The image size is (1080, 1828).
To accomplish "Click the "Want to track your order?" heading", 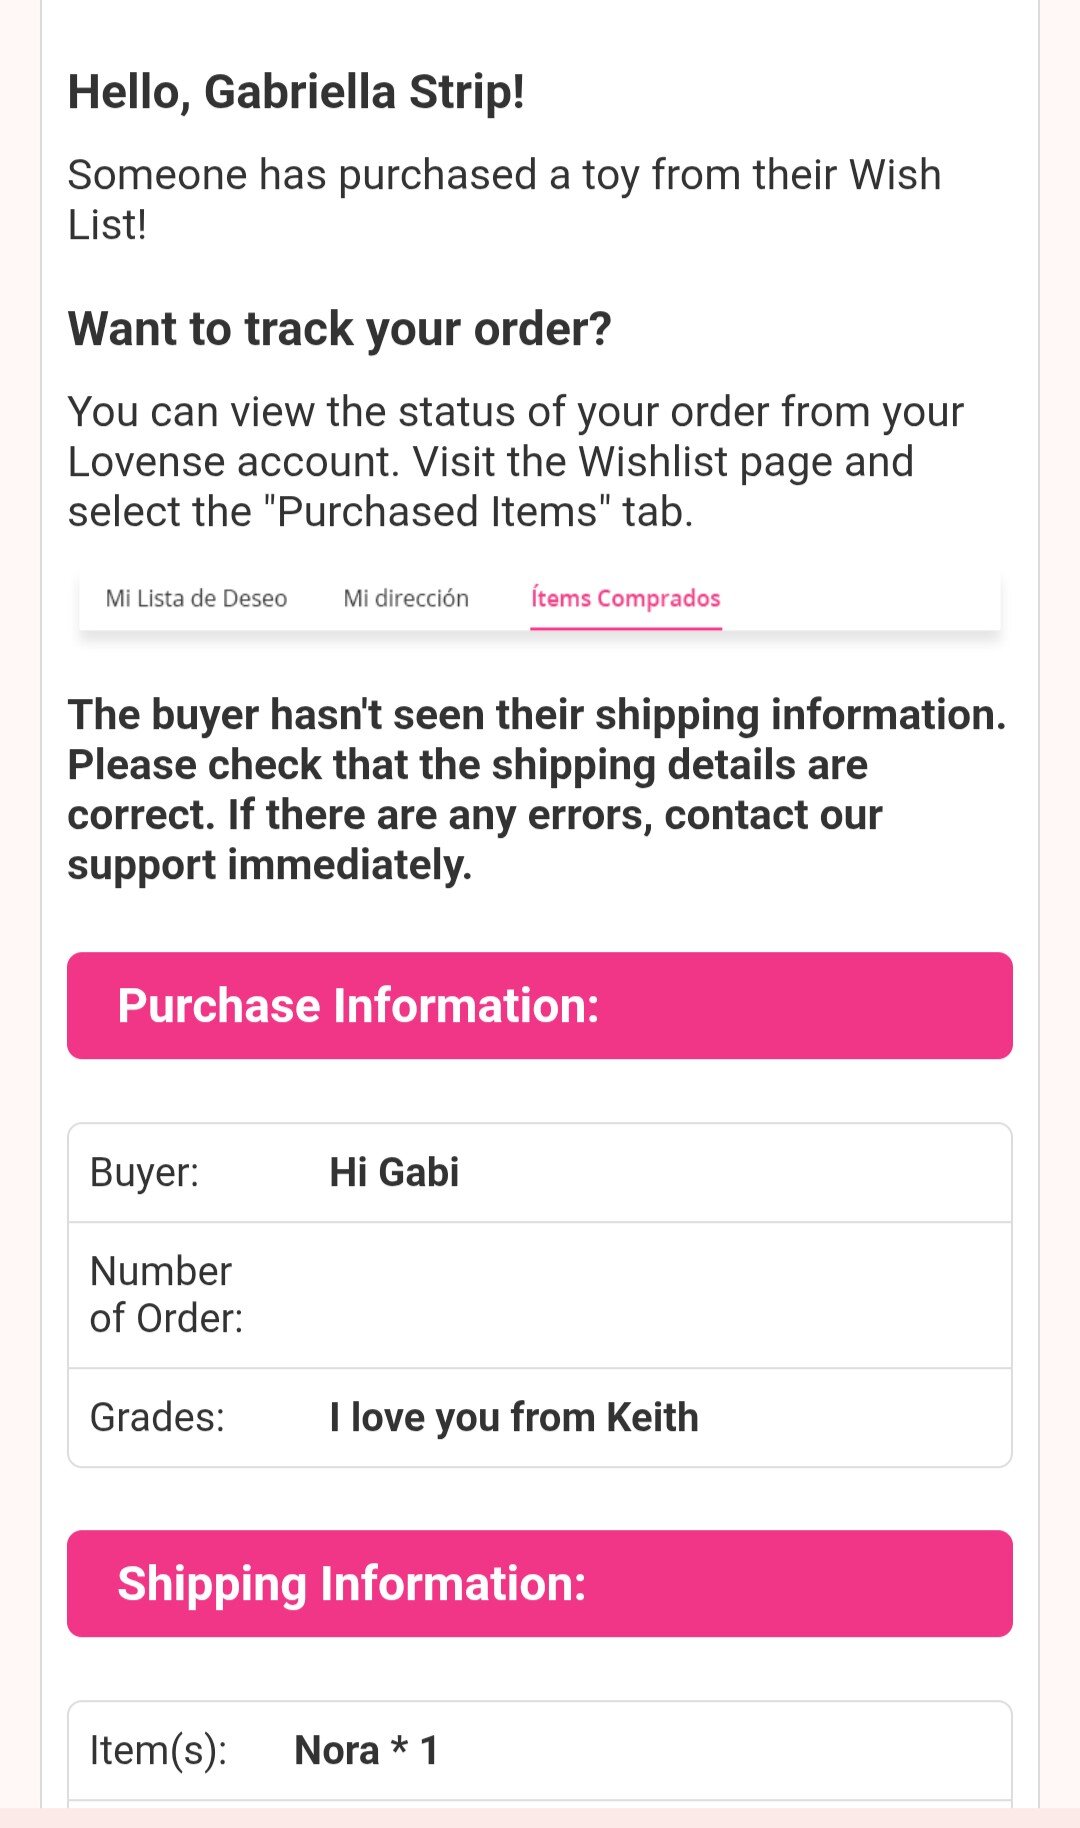I will point(339,329).
